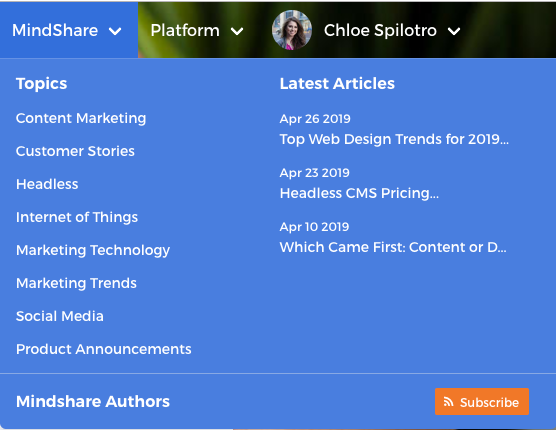Open the chevron beside Chloe Spilotro
The width and height of the screenshot is (556, 430).
(454, 31)
